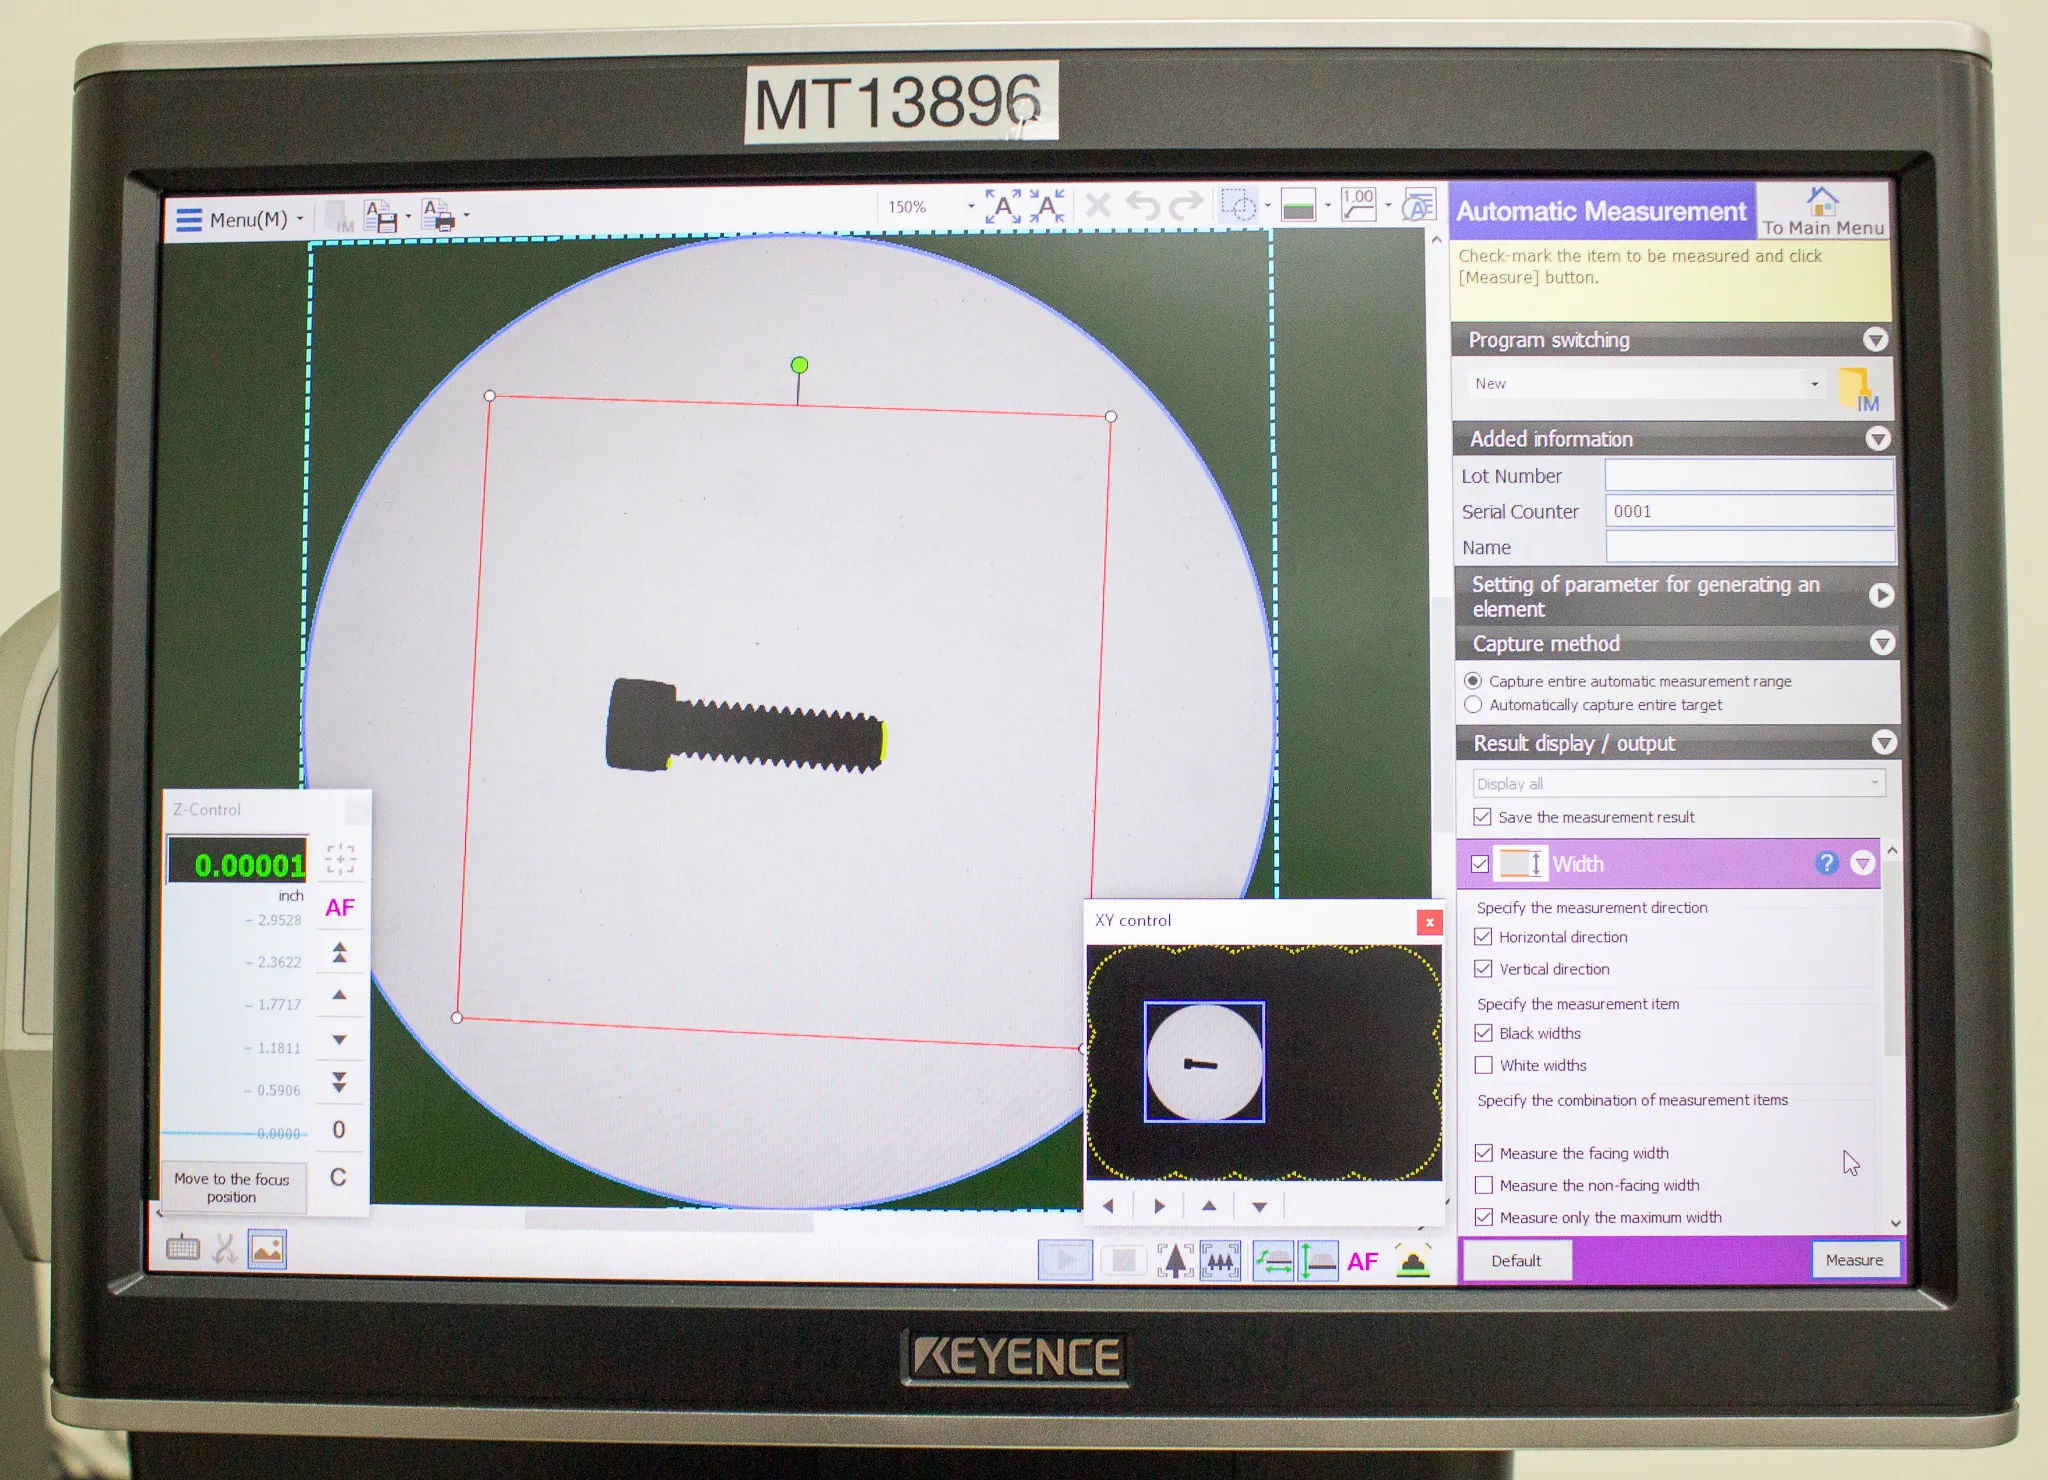2048x1480 pixels.
Task: Click the pink AF button in Z-Control
Action: pos(340,907)
